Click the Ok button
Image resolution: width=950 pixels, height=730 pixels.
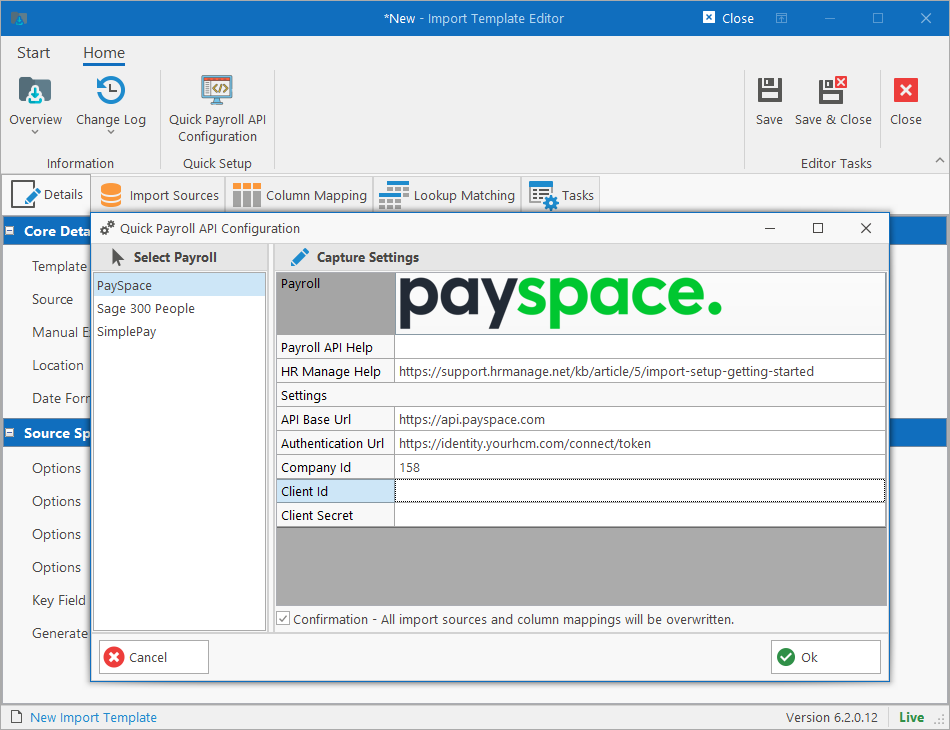click(825, 657)
